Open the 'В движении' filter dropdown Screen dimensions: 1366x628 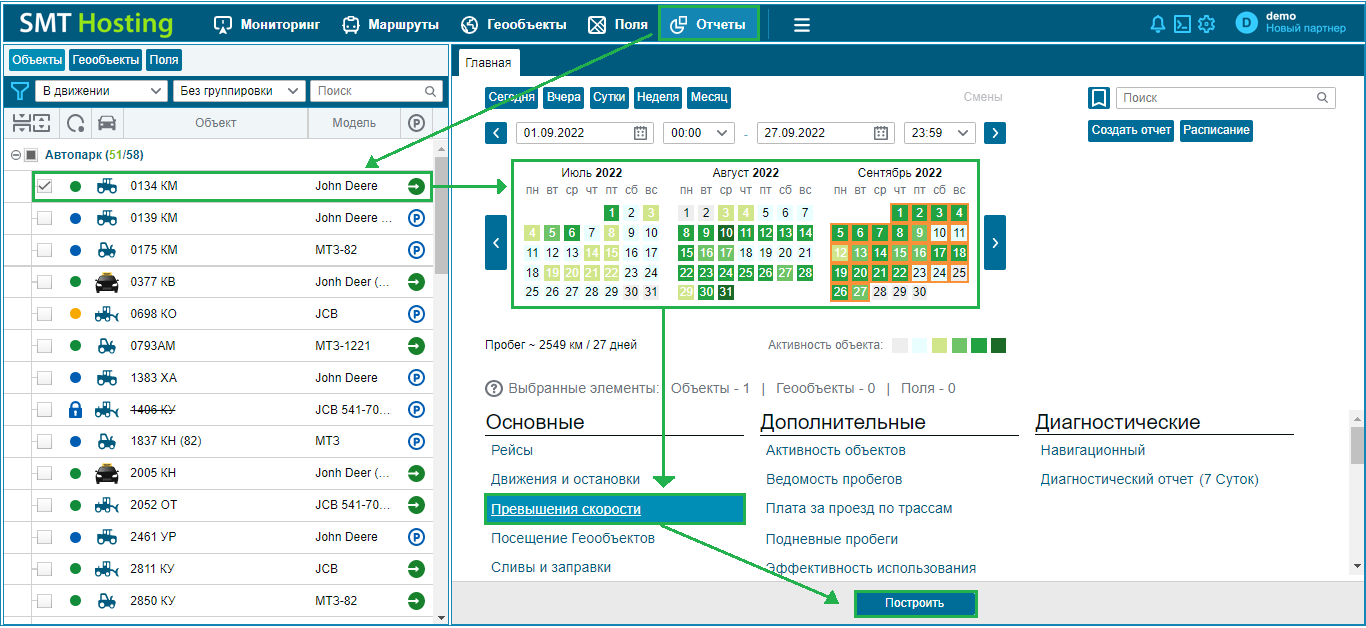pyautogui.click(x=101, y=91)
